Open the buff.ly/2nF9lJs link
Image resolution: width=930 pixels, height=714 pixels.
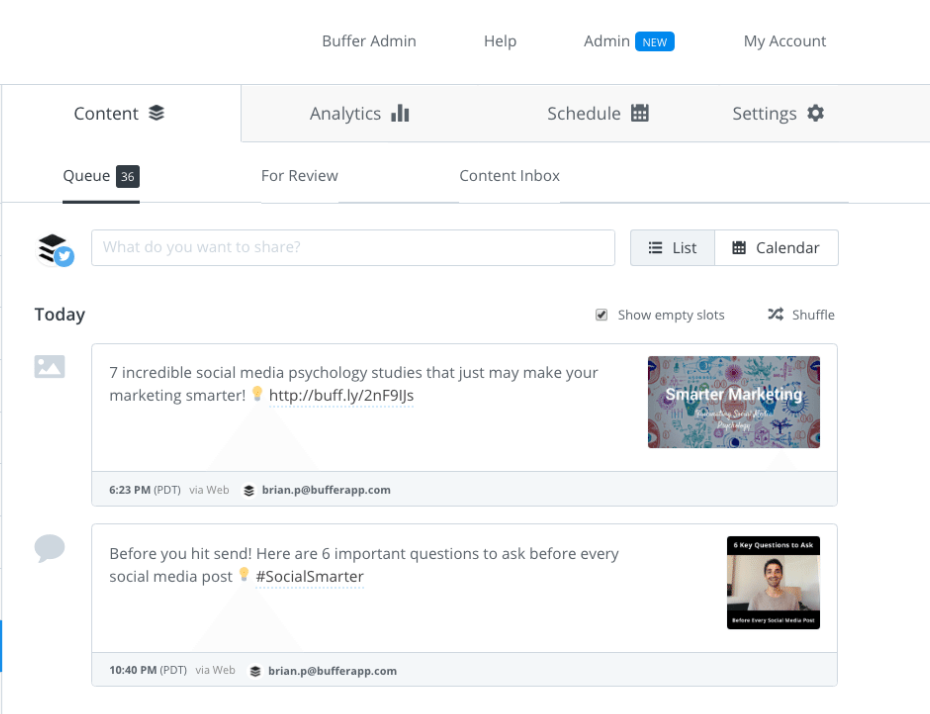click(341, 396)
